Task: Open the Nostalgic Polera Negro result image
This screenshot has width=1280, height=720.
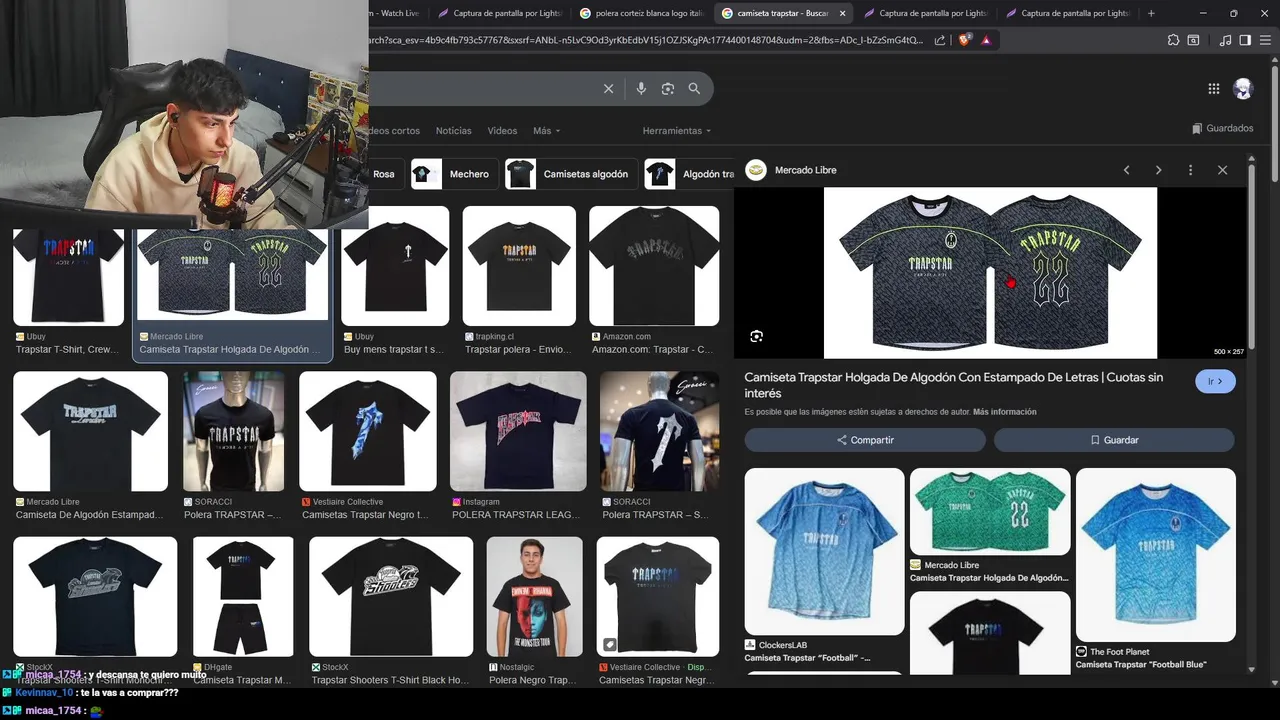Action: click(534, 597)
